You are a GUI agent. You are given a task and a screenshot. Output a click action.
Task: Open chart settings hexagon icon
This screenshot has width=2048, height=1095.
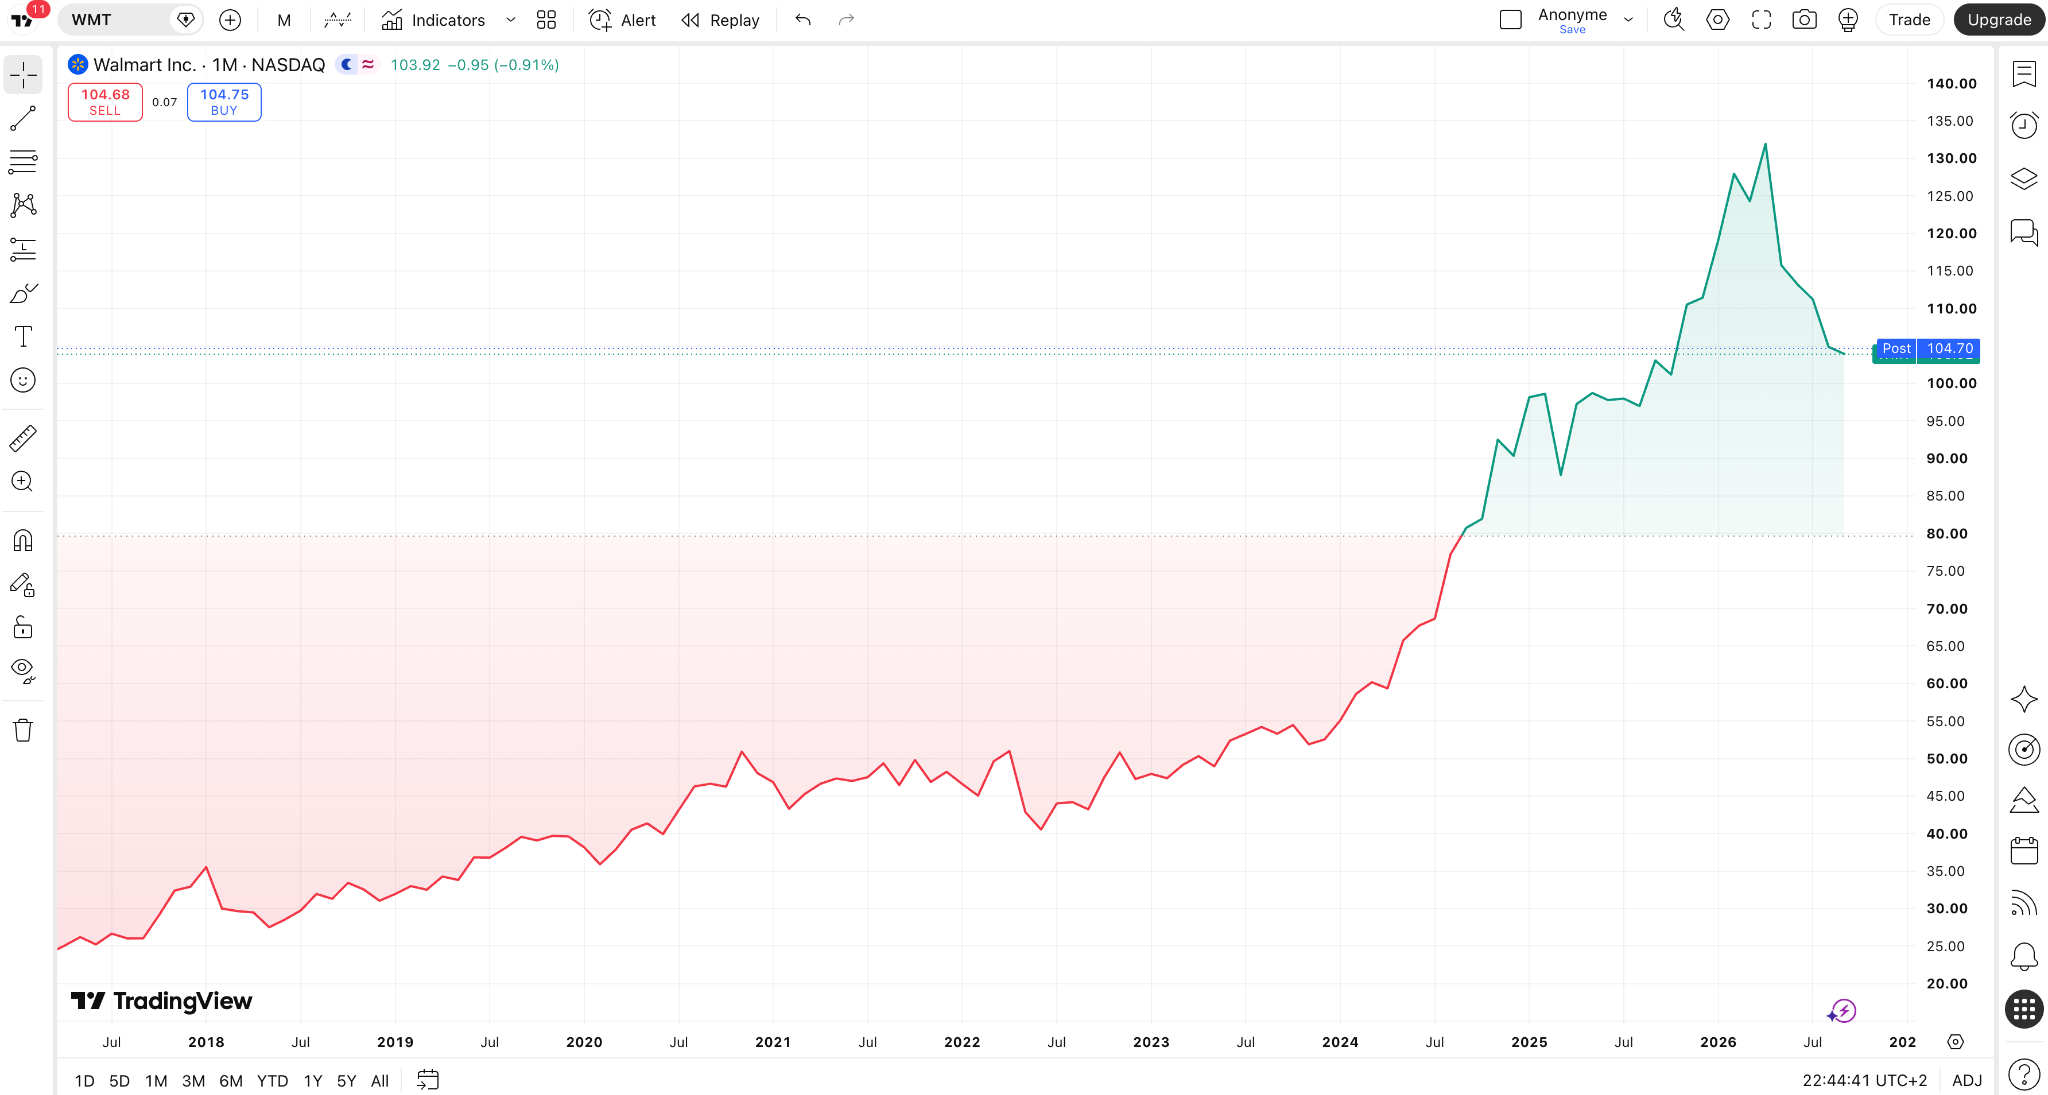pos(1718,20)
